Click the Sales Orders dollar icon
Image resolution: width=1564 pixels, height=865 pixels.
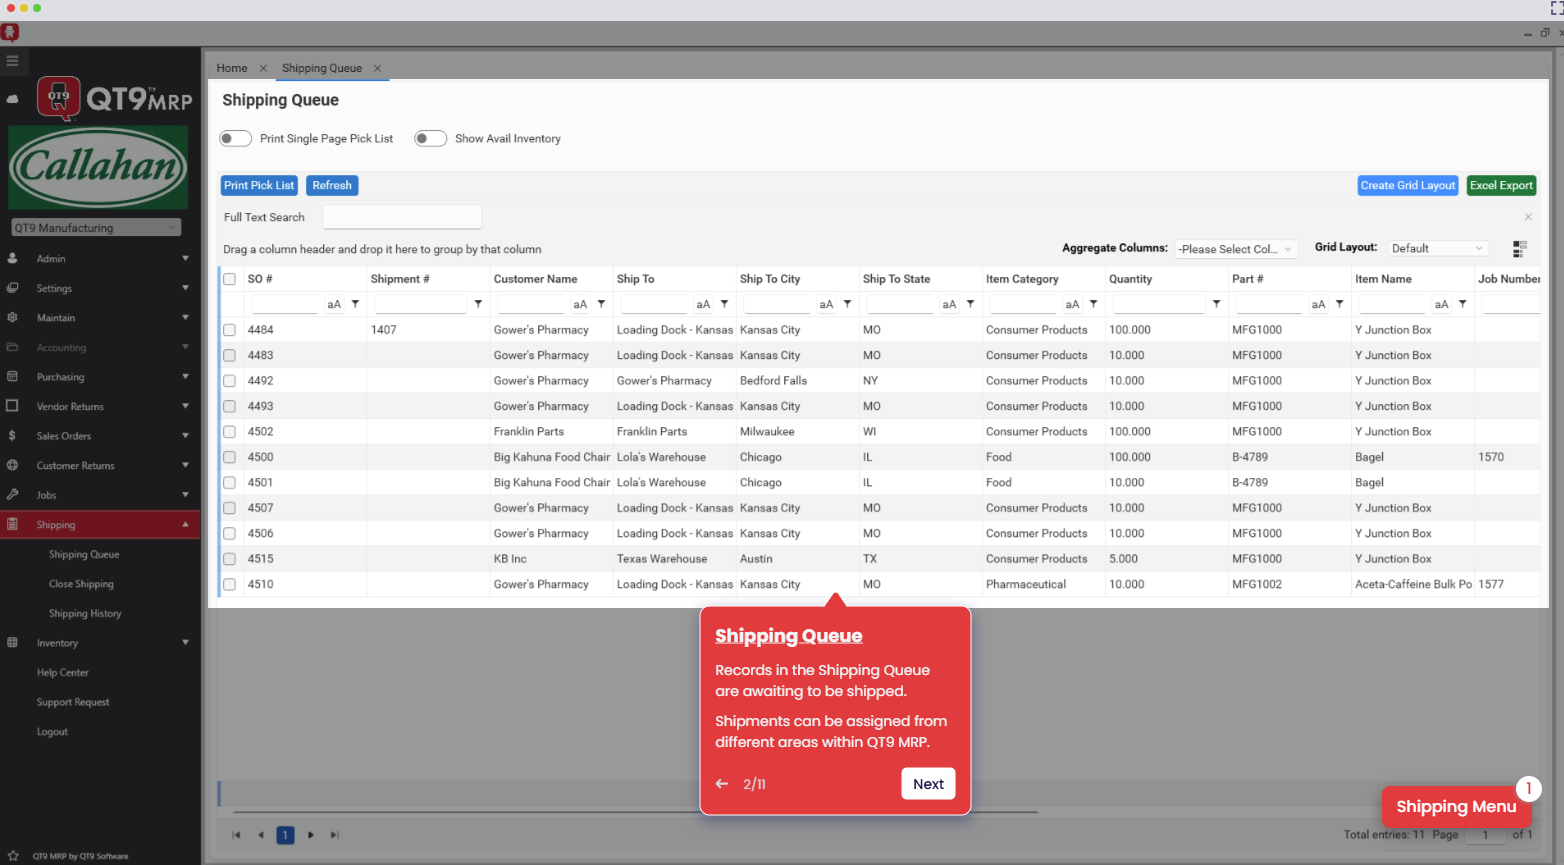(12, 436)
